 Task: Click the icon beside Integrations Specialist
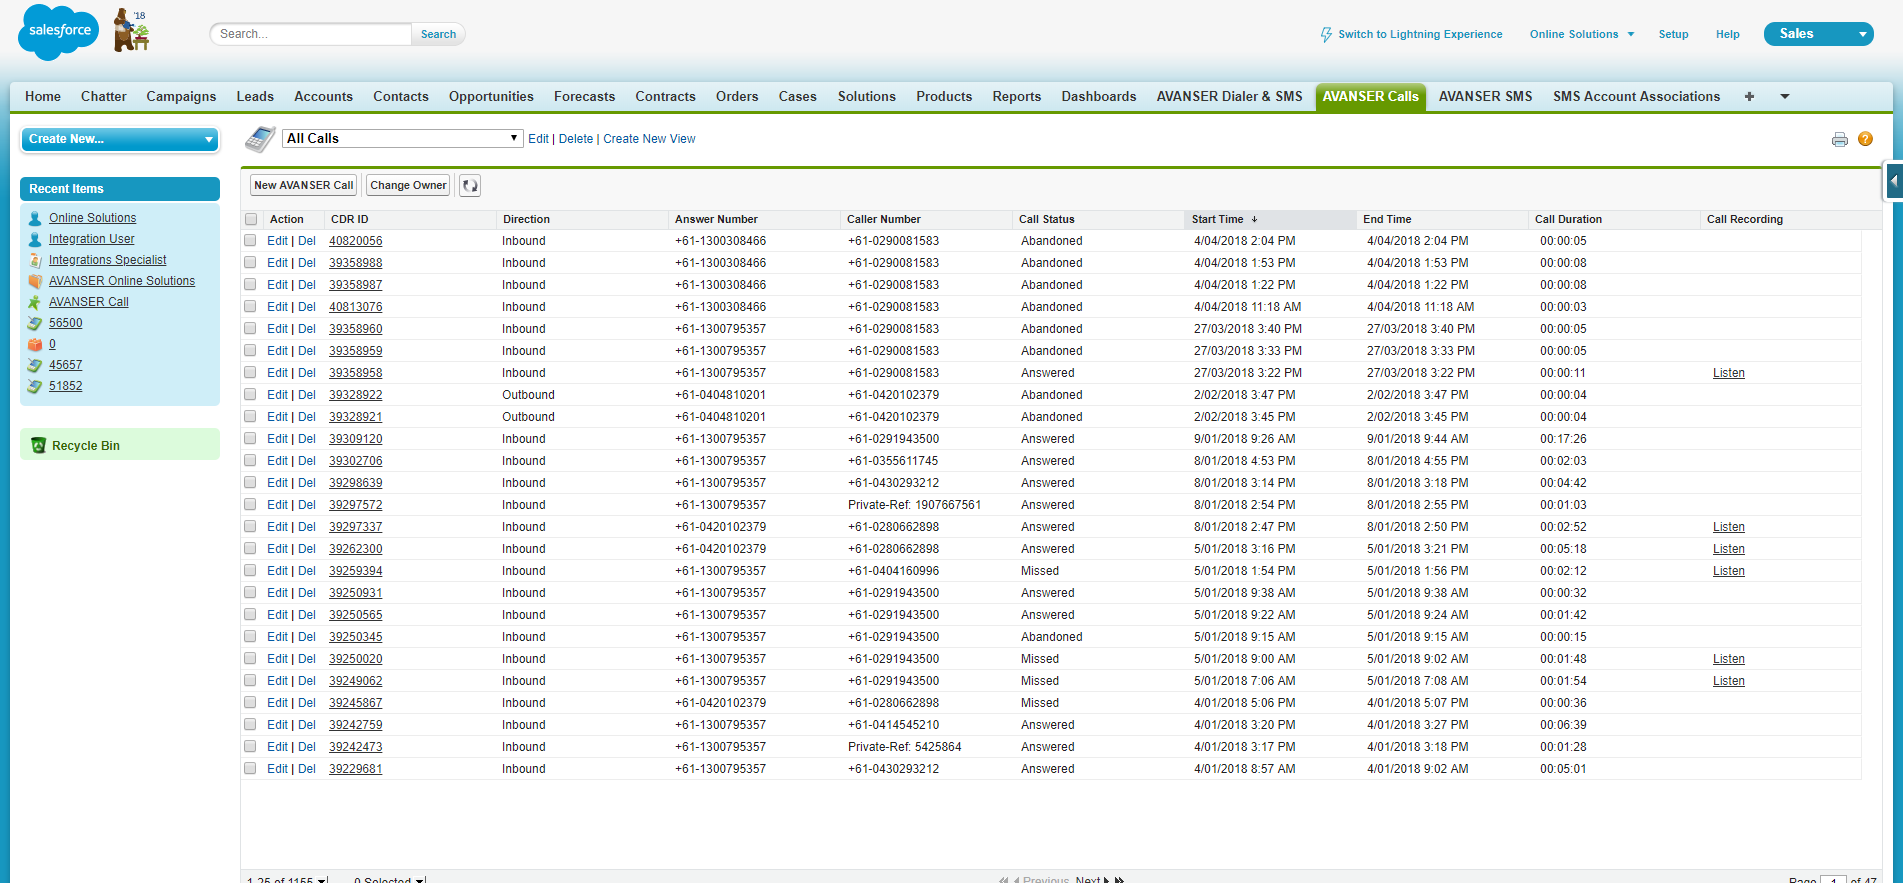35,260
